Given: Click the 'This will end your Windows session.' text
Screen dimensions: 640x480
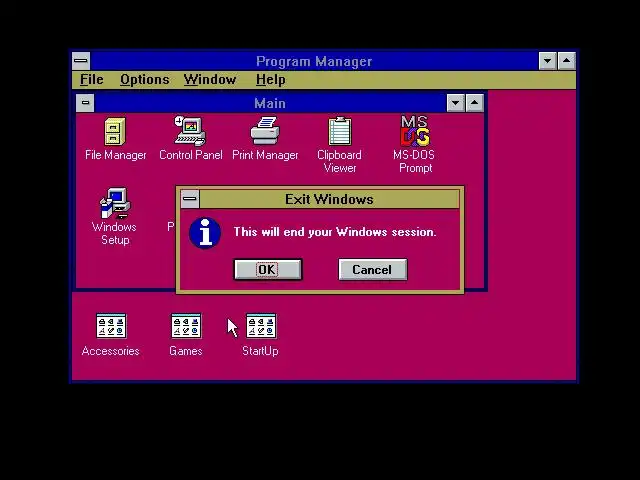Looking at the screenshot, I should (335, 232).
